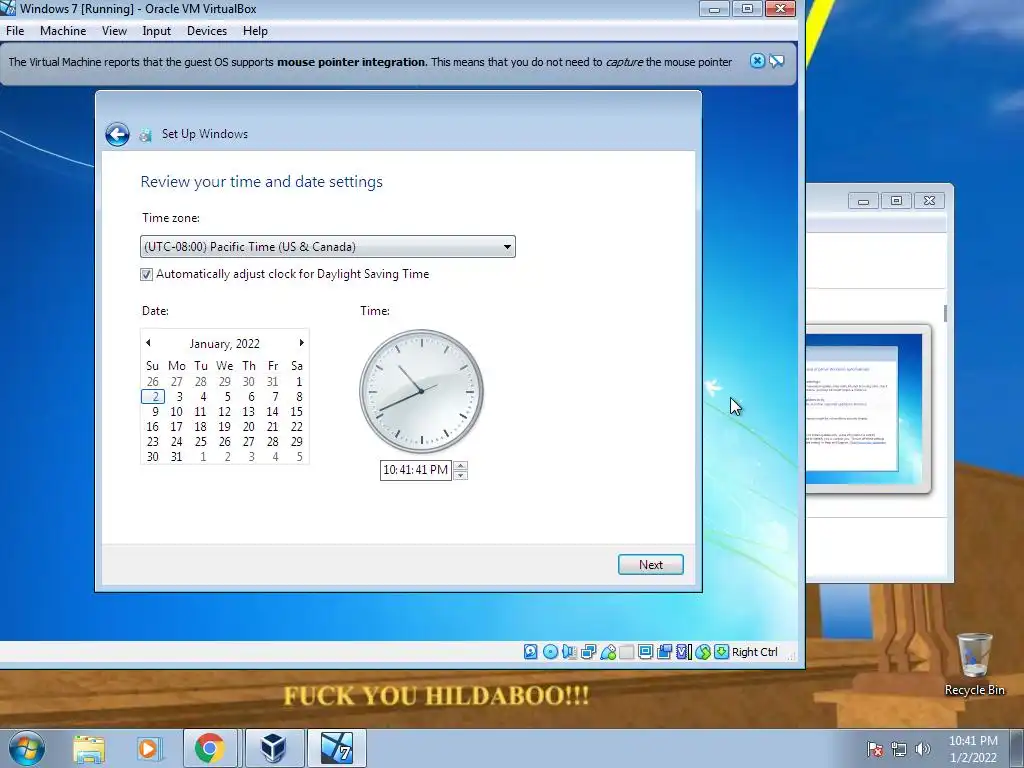Maximize the background window
Viewport: 1024px width, 768px height.
click(x=897, y=200)
